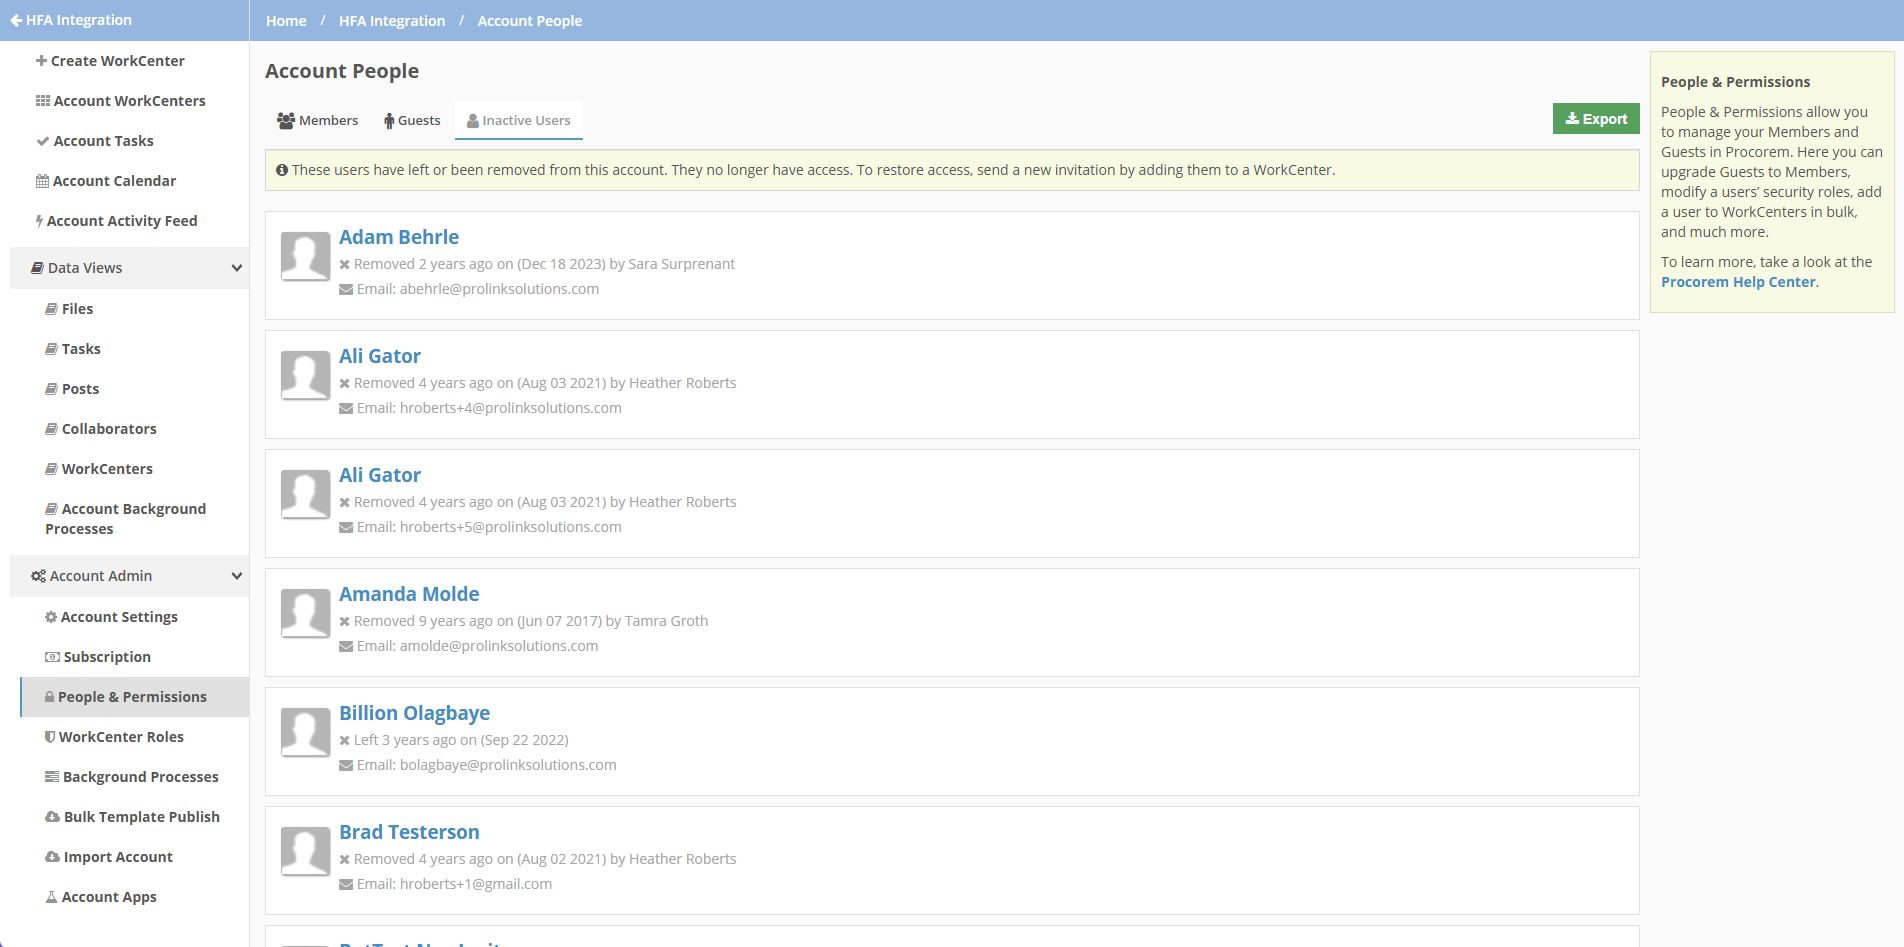Image resolution: width=1904 pixels, height=947 pixels.
Task: Open Bulk Template Publish from the sidebar
Action: pos(141,817)
